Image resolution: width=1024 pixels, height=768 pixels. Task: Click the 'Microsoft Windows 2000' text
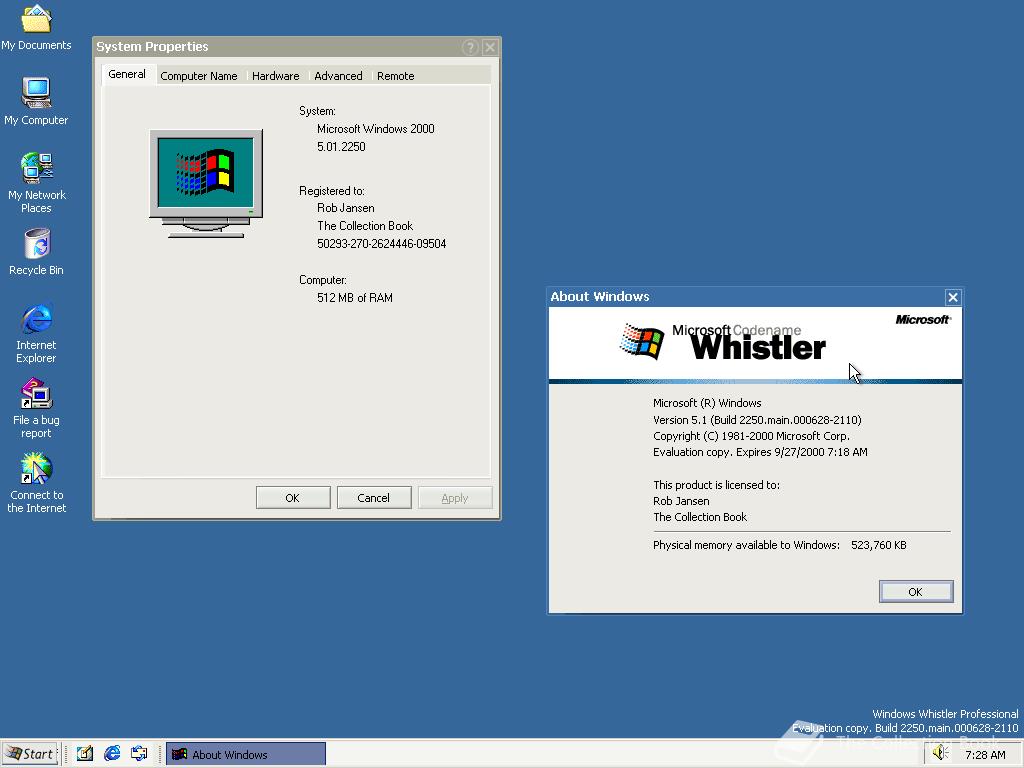(376, 129)
